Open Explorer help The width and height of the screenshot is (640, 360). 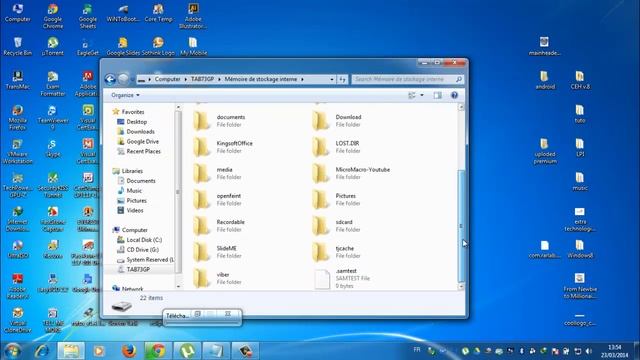click(x=454, y=95)
